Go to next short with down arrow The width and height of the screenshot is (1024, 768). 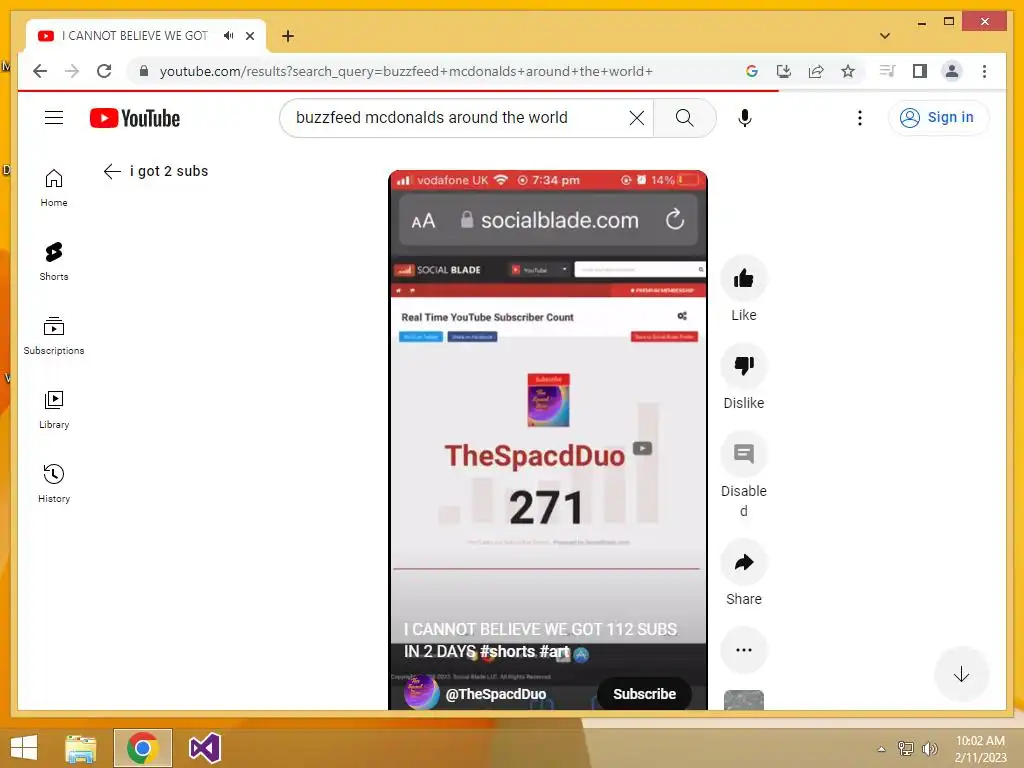coord(961,675)
